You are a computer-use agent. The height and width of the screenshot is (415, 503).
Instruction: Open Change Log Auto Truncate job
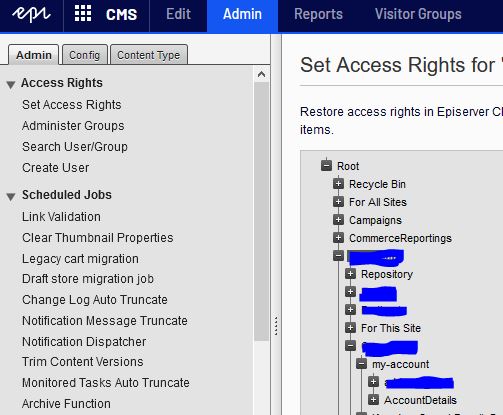(95, 300)
